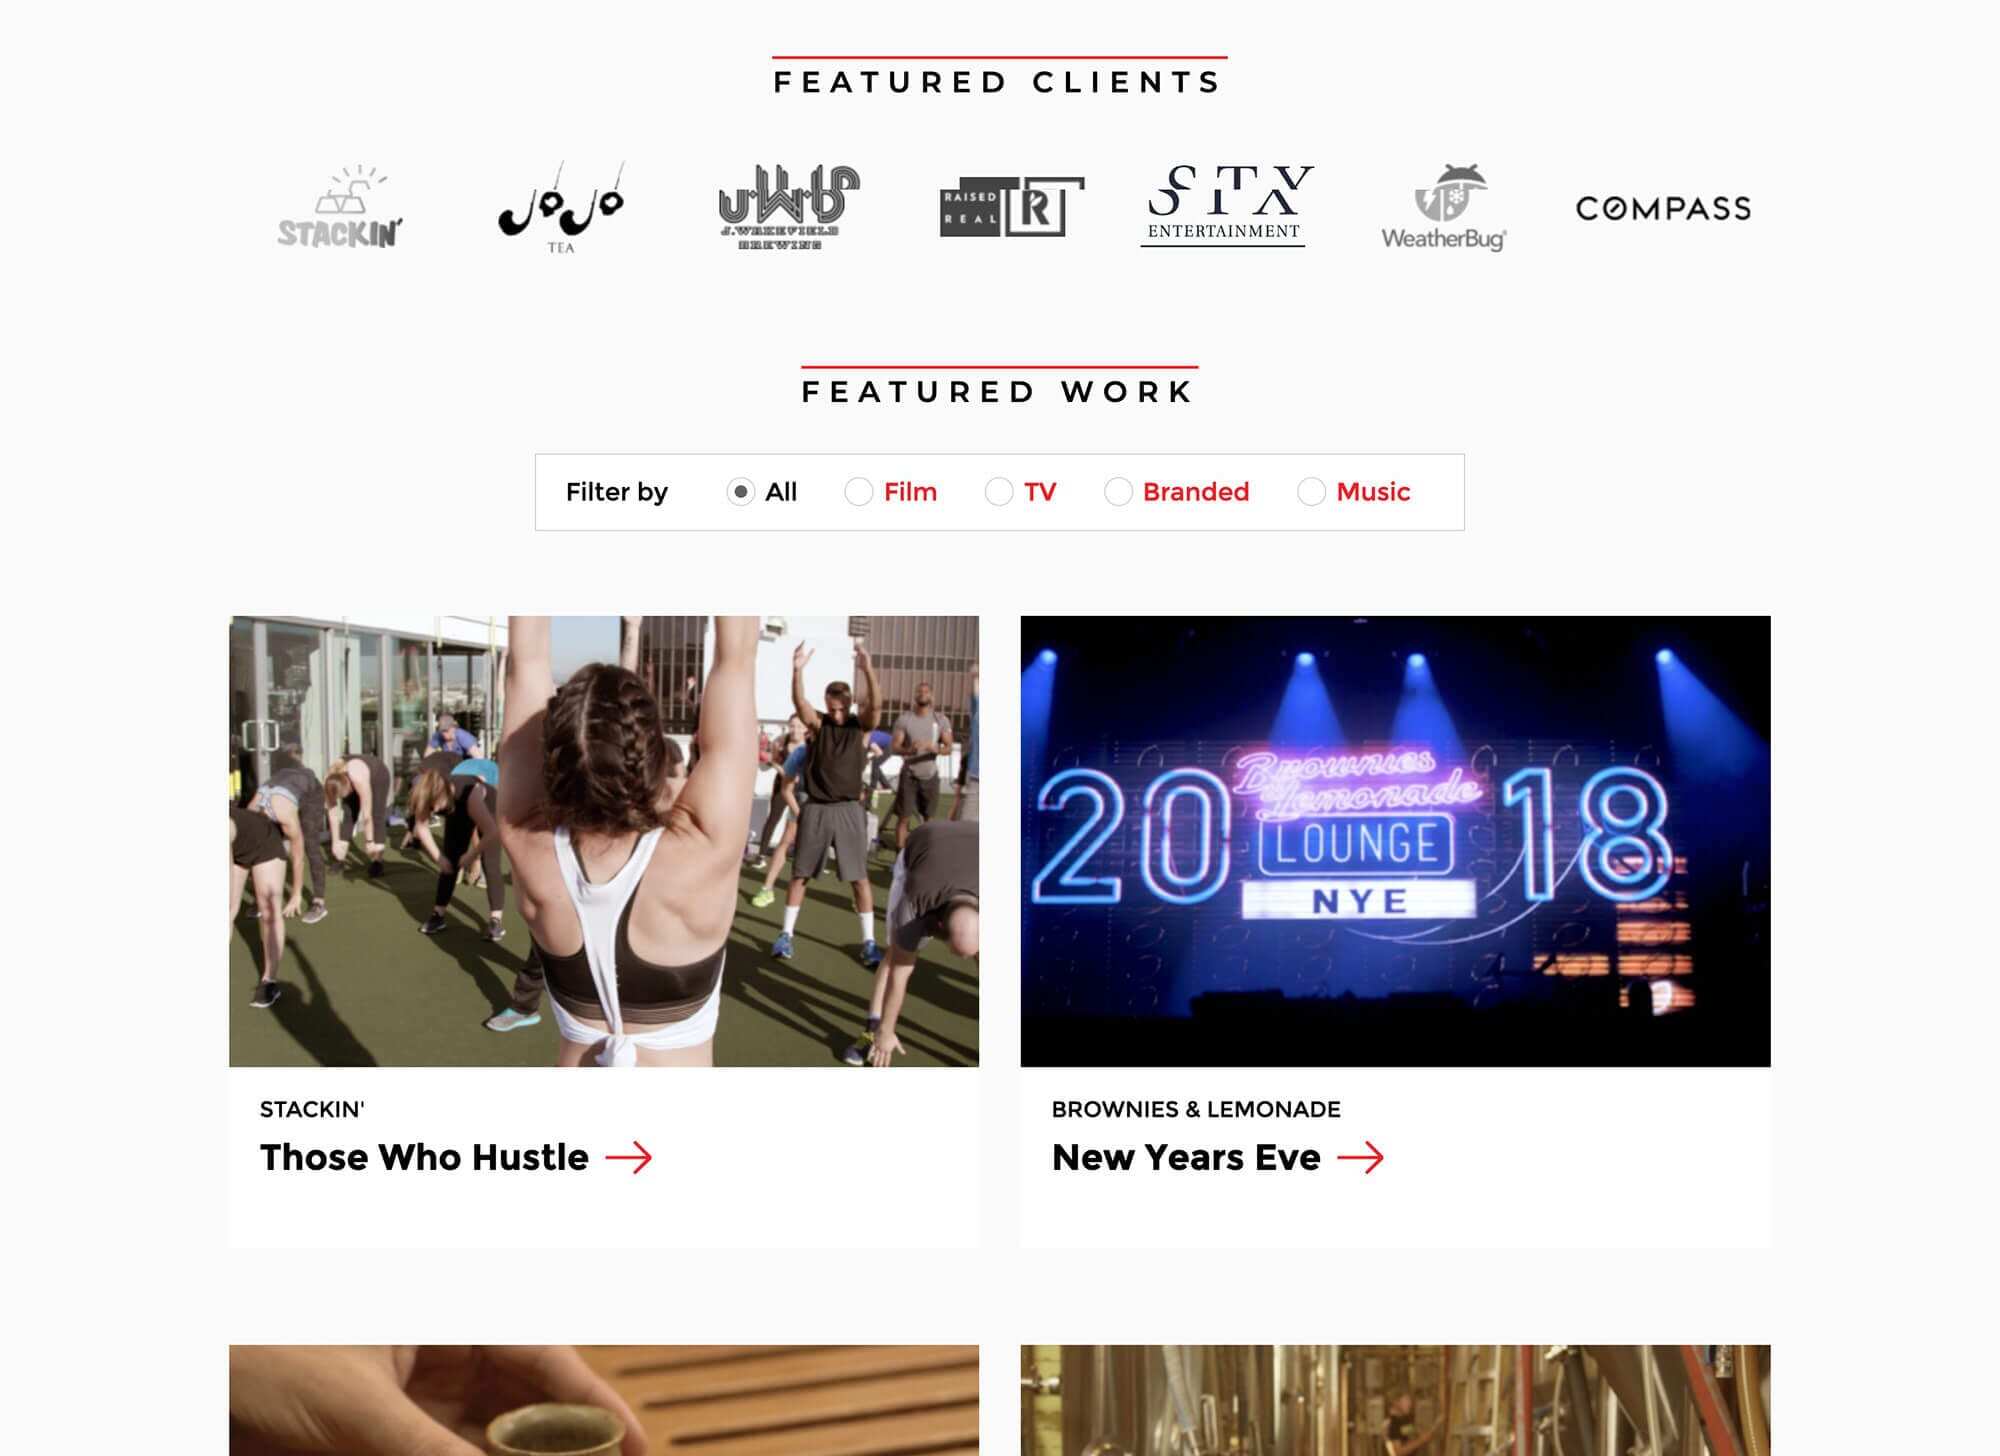
Task: Open the tea cup thumbnail below
Action: point(604,1400)
